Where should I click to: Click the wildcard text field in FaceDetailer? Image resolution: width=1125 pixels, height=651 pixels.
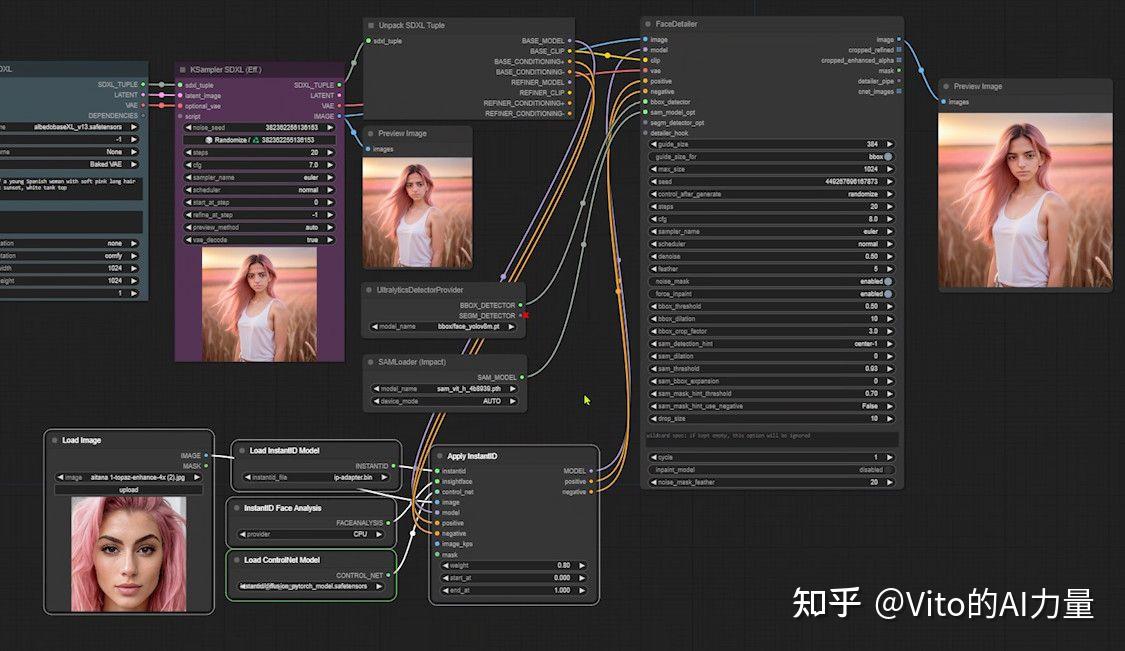point(768,436)
